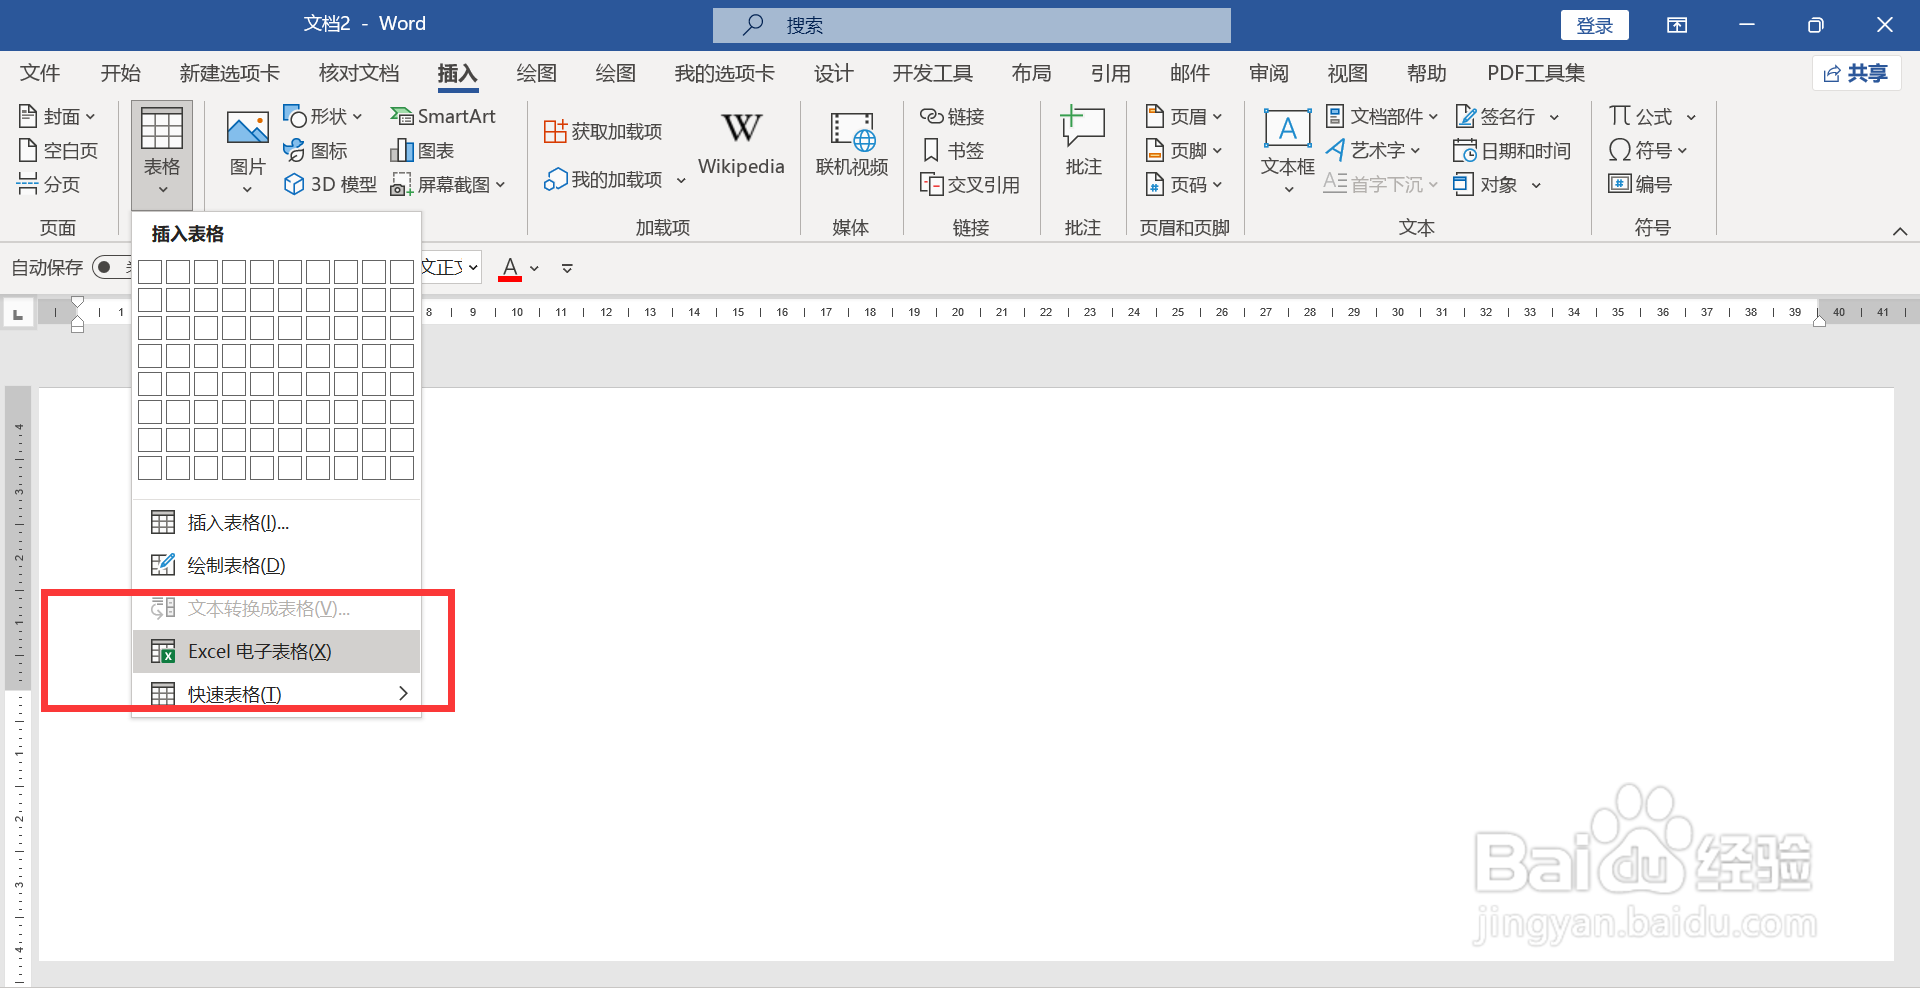Pick the top-left cell in table grid
This screenshot has height=988, width=1920.
(150, 272)
